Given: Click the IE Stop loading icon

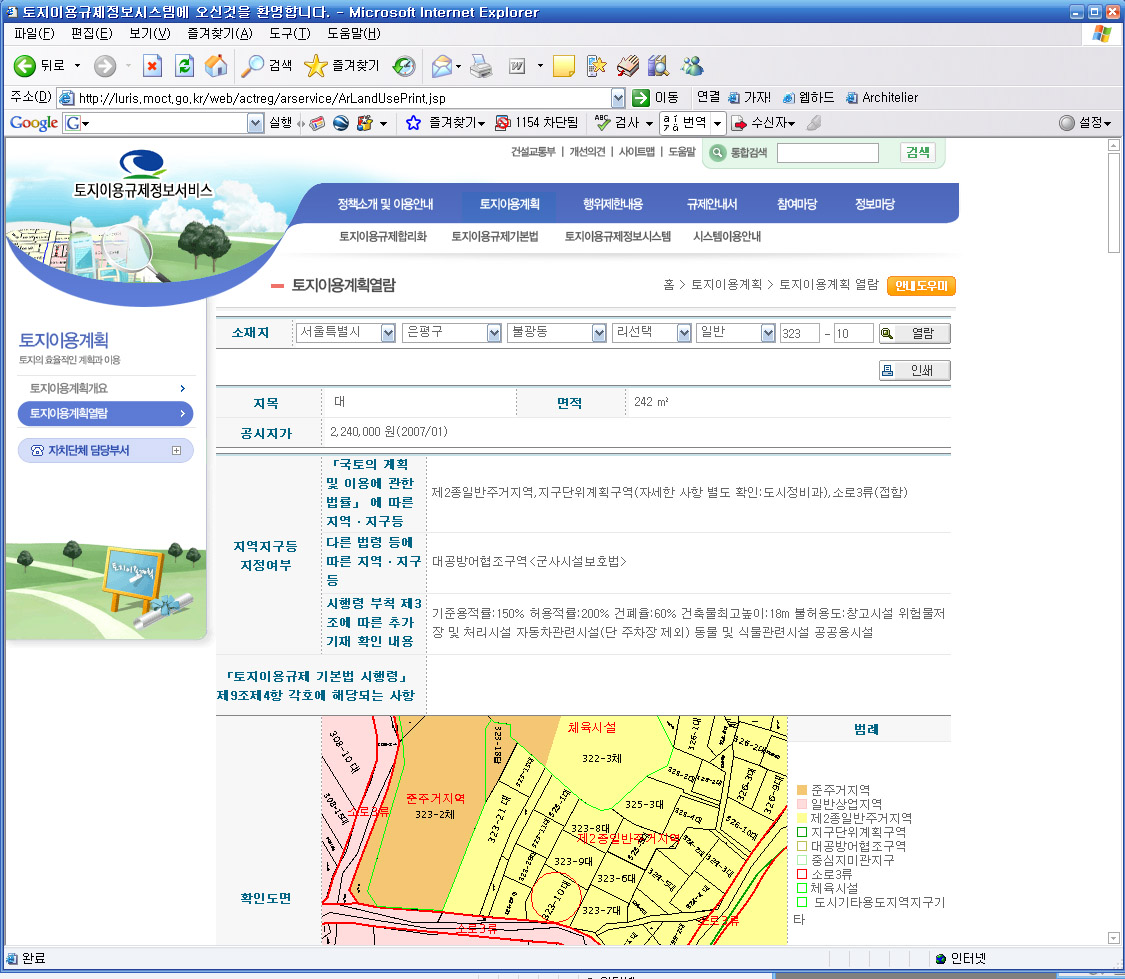Looking at the screenshot, I should (152, 66).
